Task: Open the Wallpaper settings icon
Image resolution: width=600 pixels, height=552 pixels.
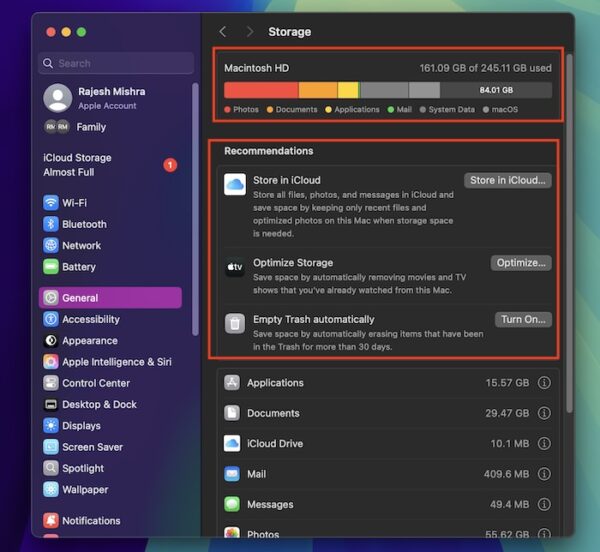Action: point(51,490)
